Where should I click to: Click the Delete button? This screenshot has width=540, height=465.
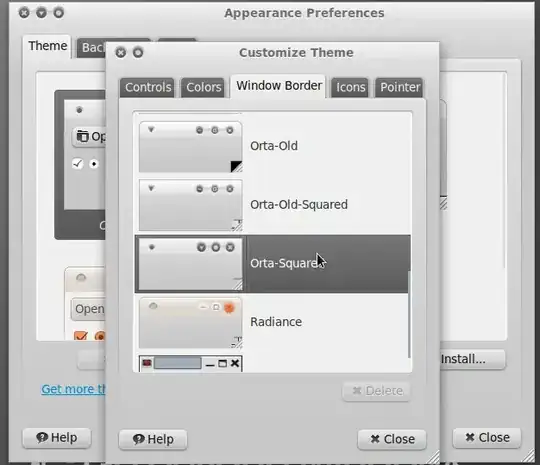(376, 391)
